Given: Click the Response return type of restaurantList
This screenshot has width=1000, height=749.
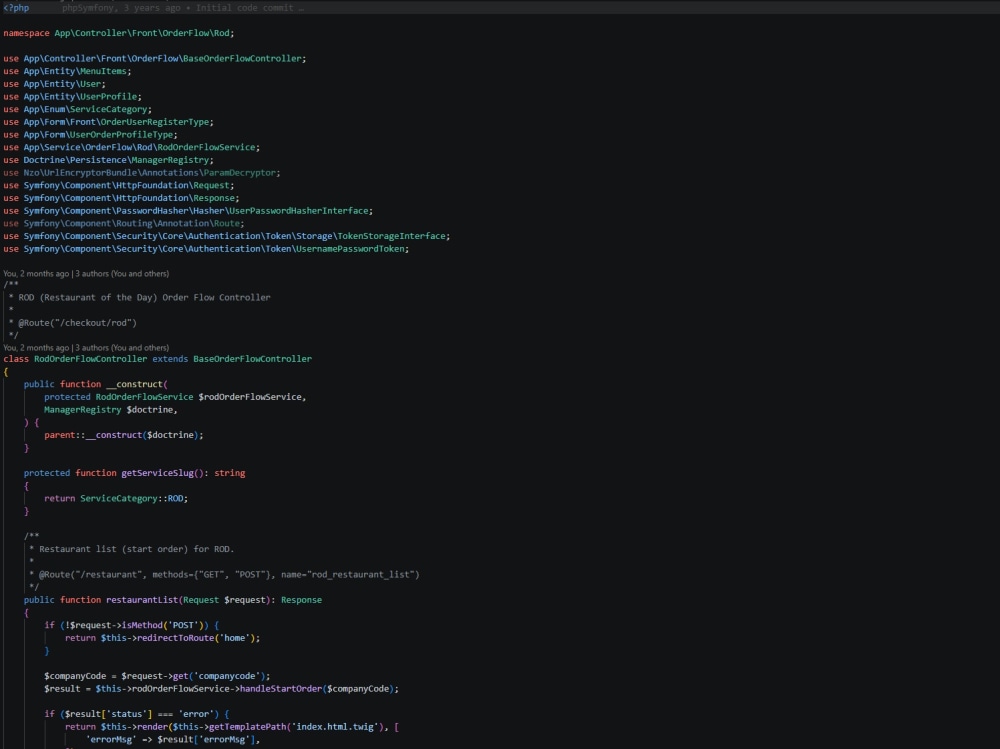Looking at the screenshot, I should (x=302, y=600).
